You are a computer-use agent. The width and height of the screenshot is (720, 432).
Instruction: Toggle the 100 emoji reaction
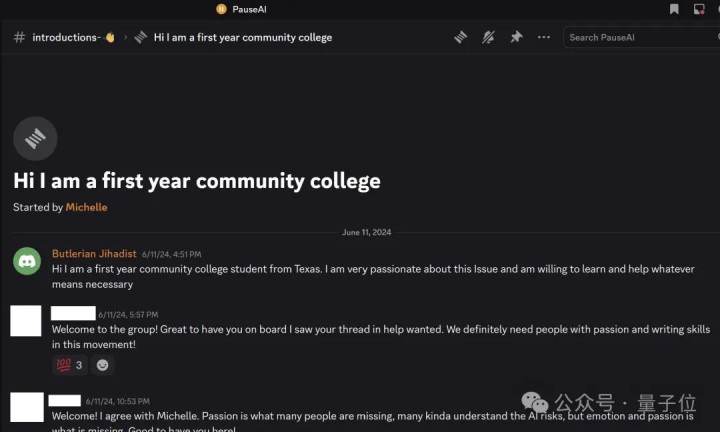pyautogui.click(x=69, y=365)
